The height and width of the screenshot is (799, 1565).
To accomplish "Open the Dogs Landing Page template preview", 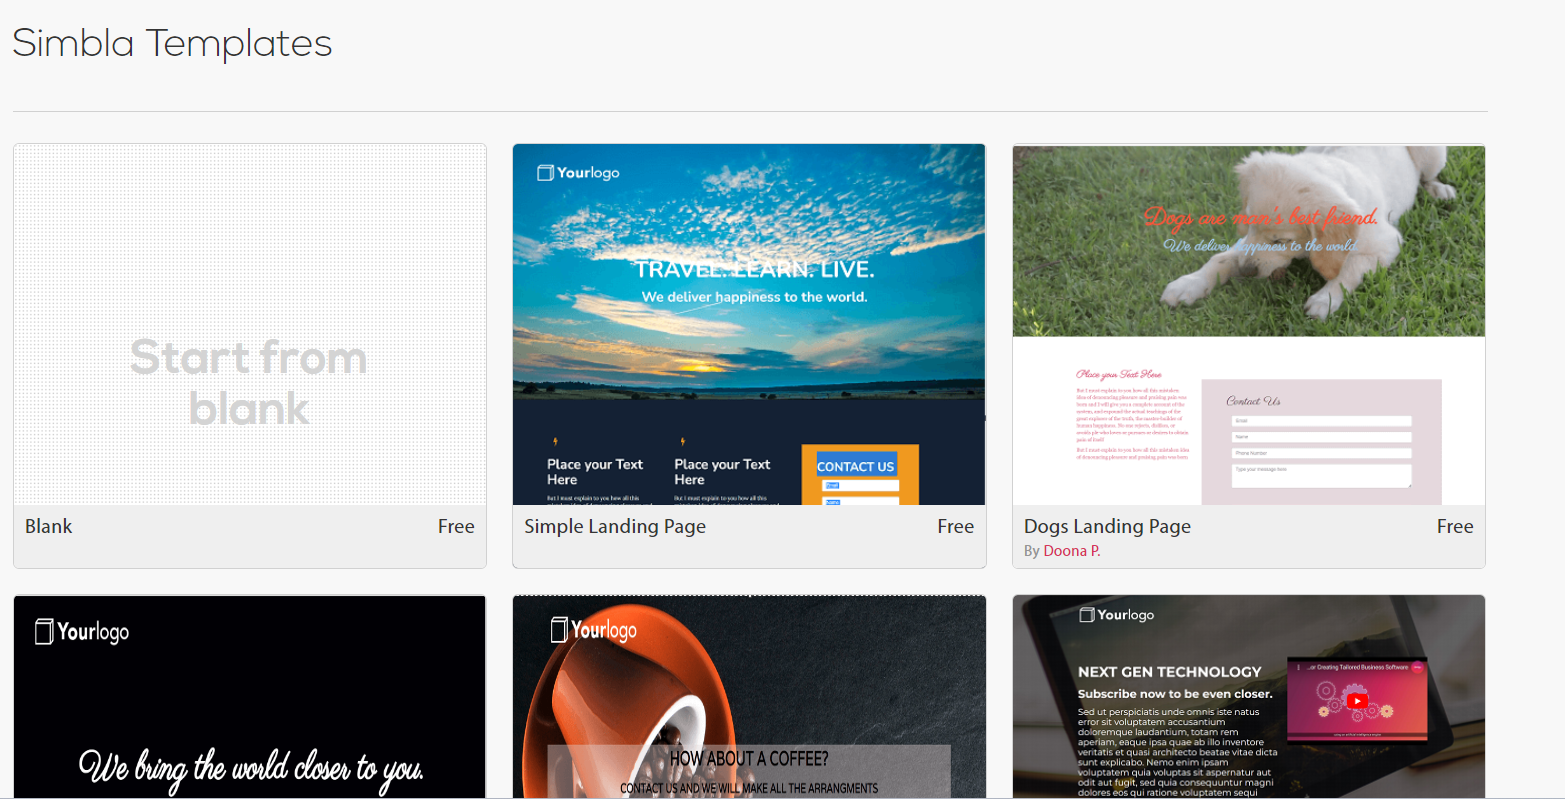I will pos(1249,325).
